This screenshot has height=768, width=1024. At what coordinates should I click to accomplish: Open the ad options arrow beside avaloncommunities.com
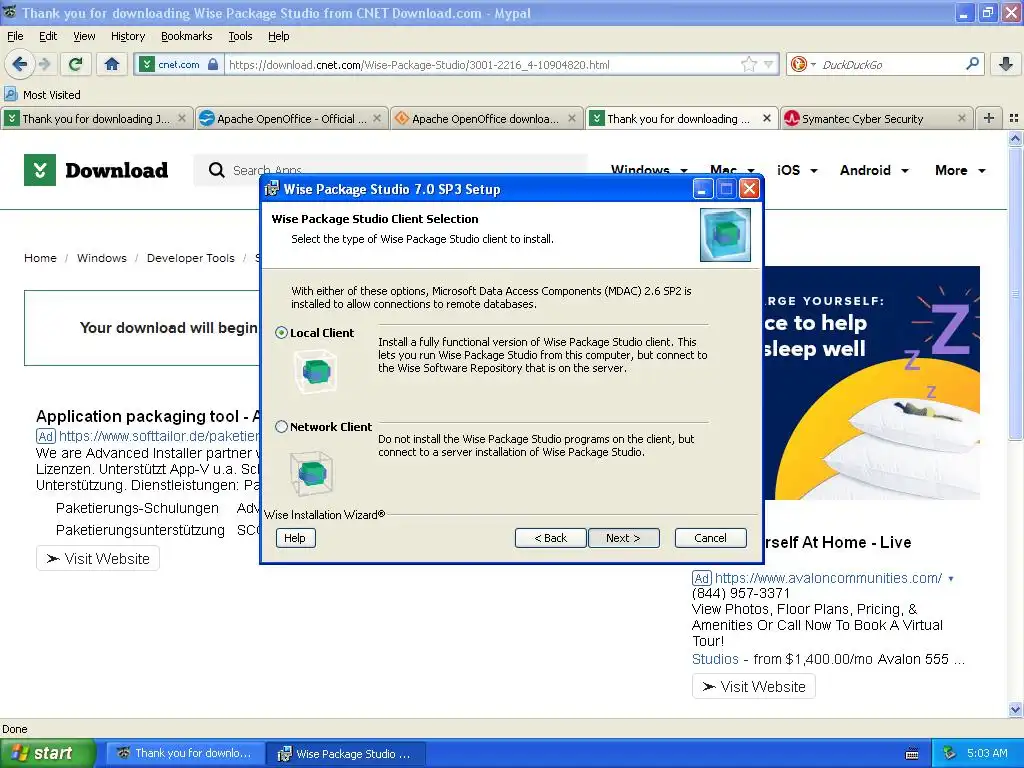coord(951,579)
